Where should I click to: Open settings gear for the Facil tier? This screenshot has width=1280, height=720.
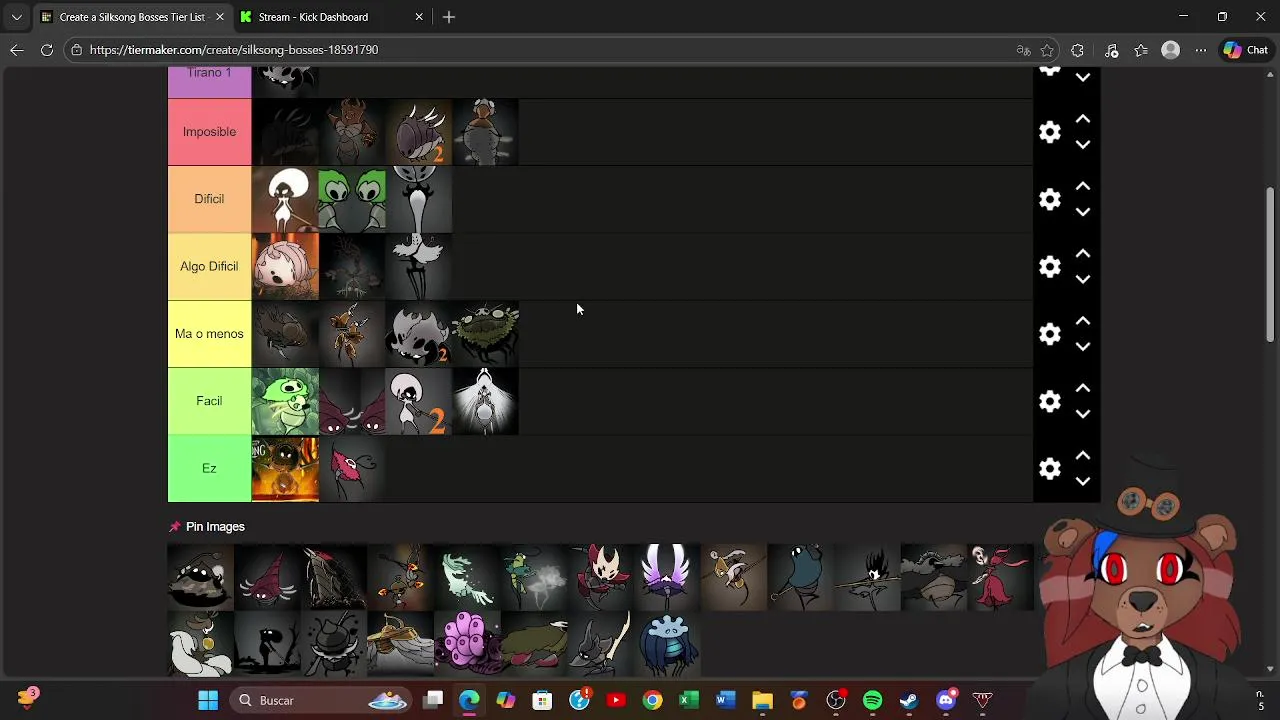1049,401
